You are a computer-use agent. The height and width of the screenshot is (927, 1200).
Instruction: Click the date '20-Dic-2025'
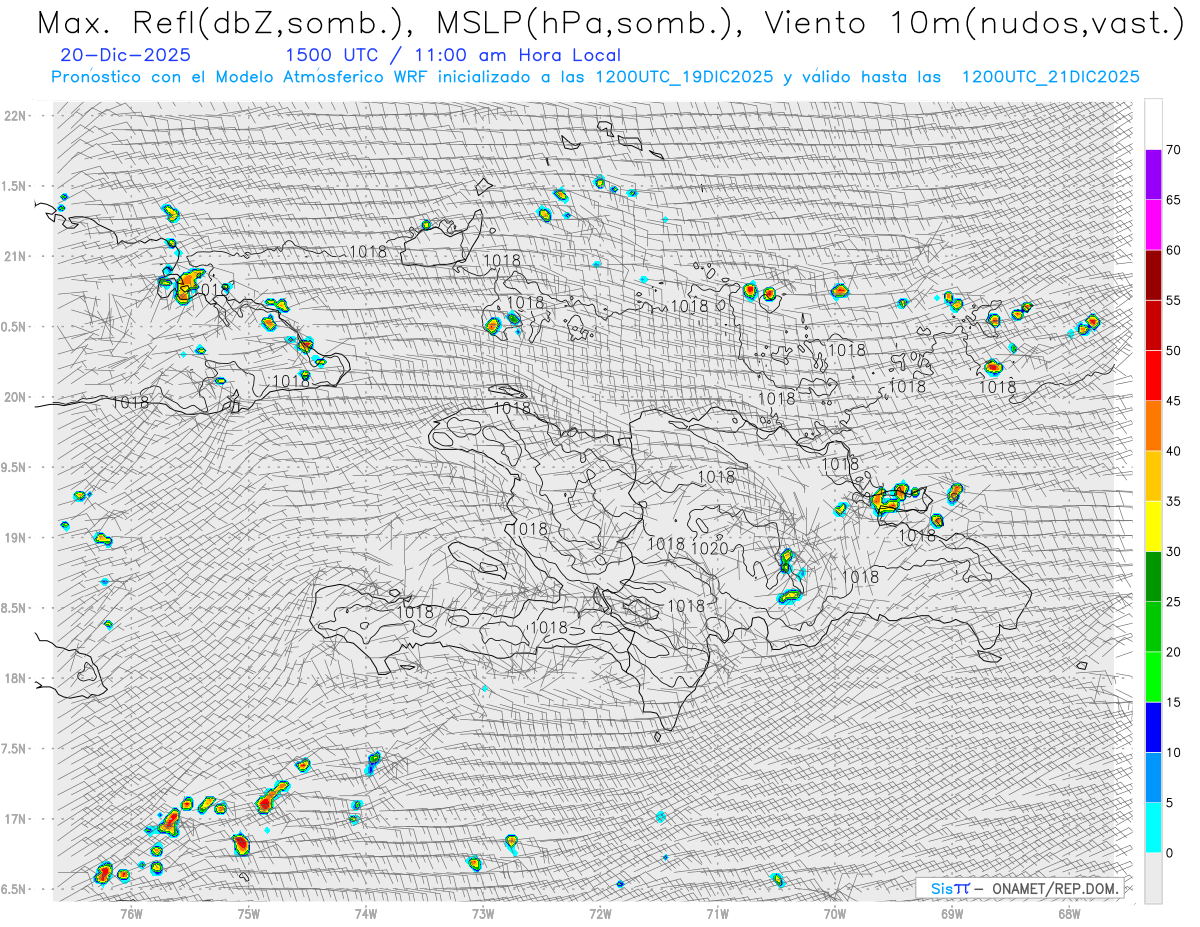126,56
